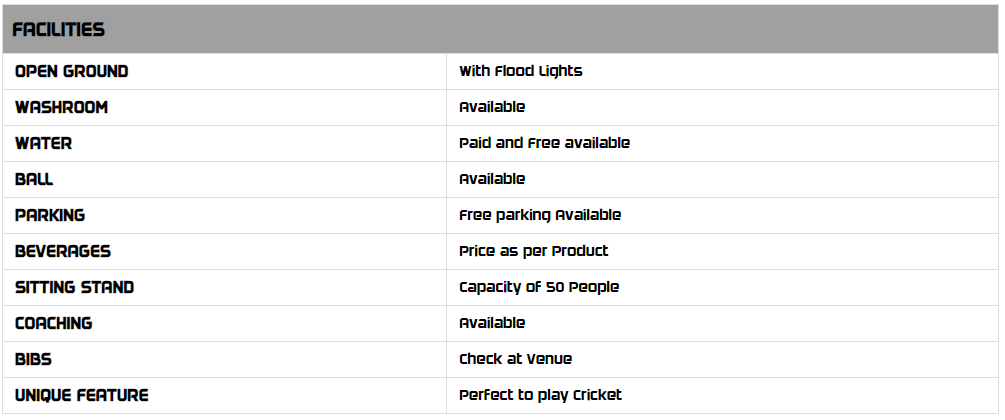Select the BEVERAGES row label

tap(63, 252)
